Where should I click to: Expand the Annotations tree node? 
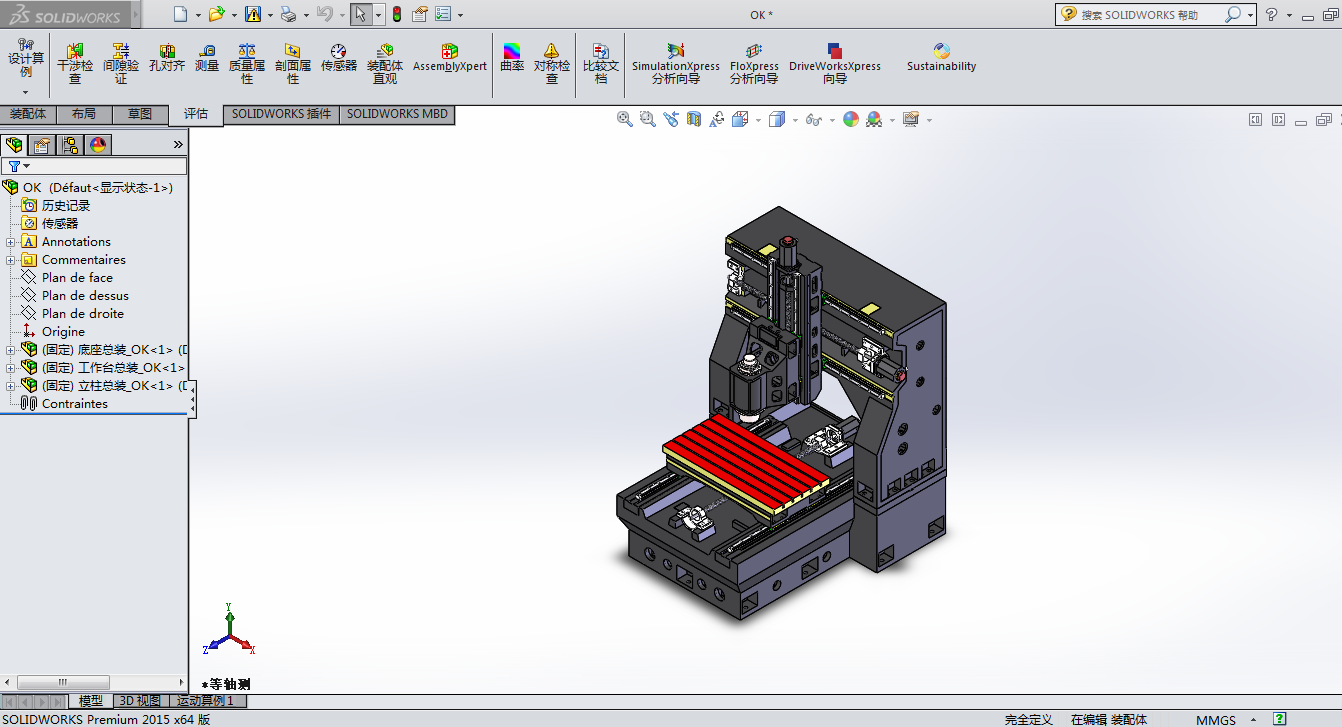(11, 242)
